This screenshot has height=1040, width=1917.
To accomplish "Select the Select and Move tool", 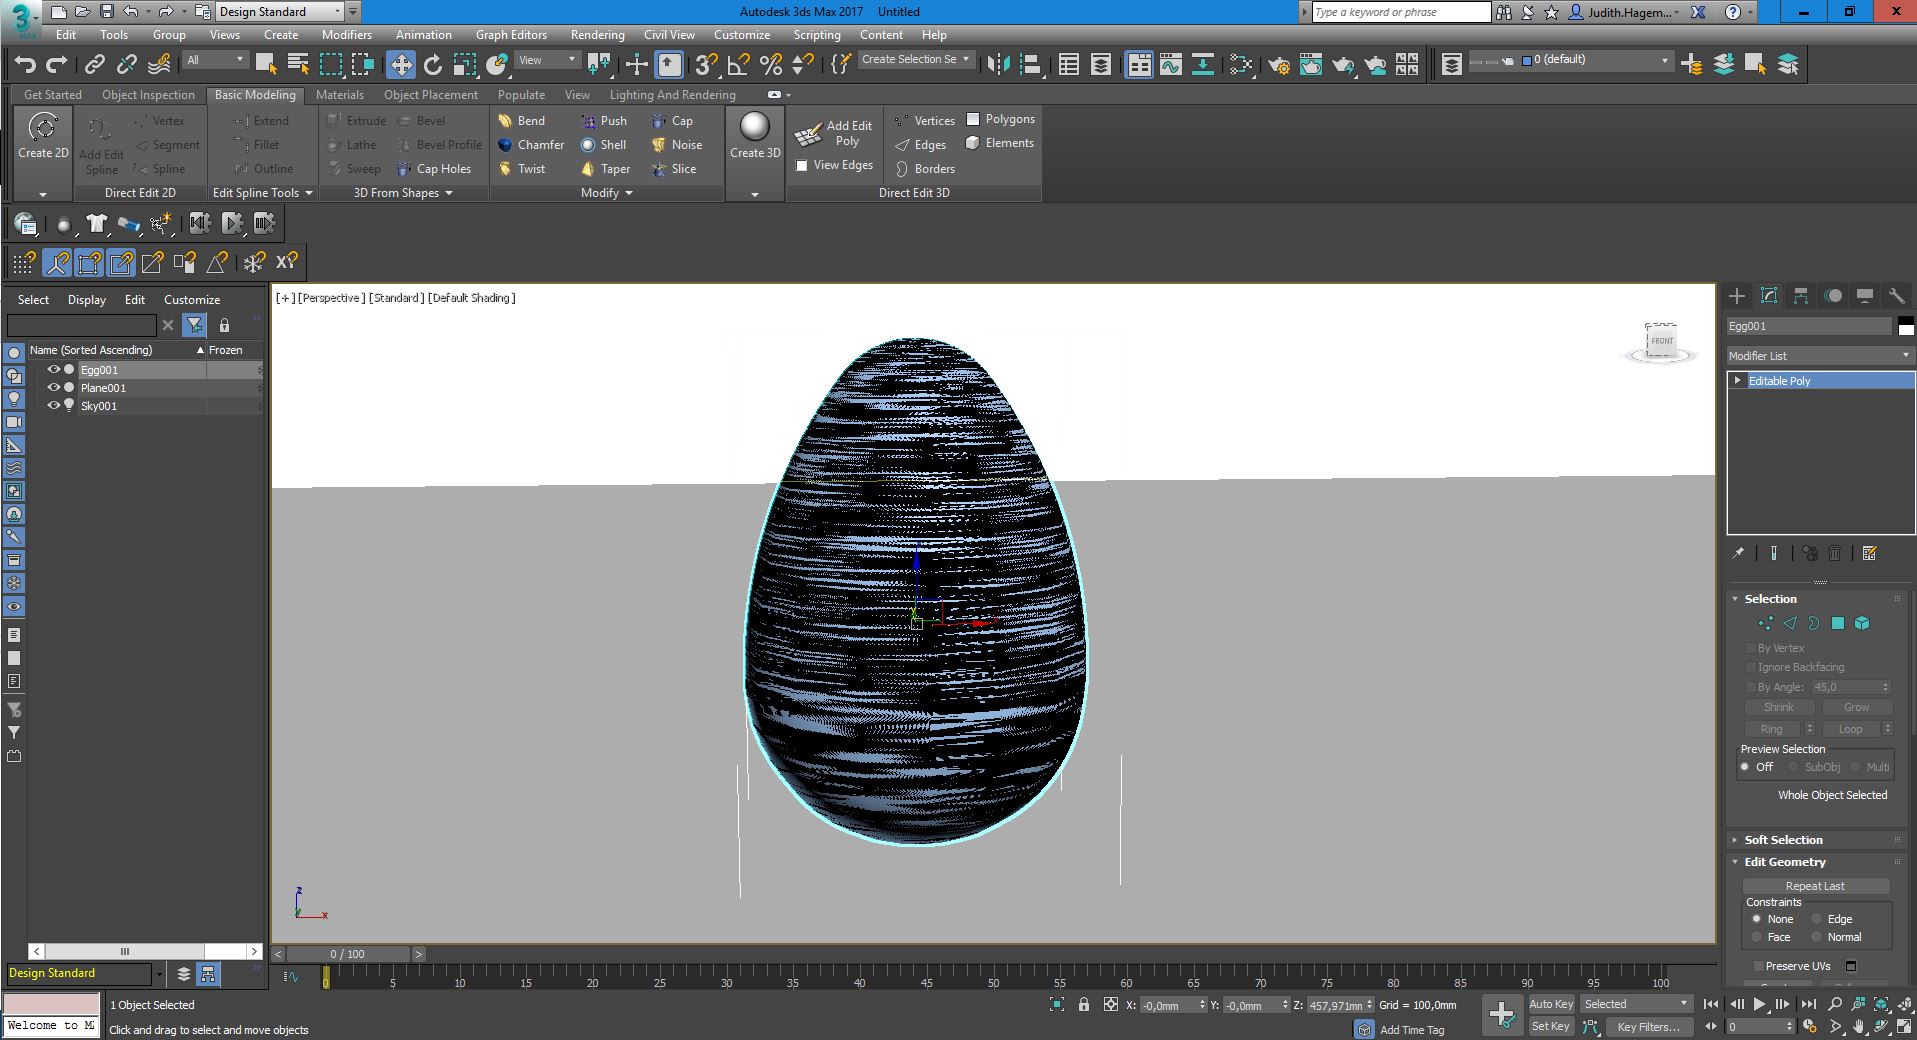I will tap(400, 64).
